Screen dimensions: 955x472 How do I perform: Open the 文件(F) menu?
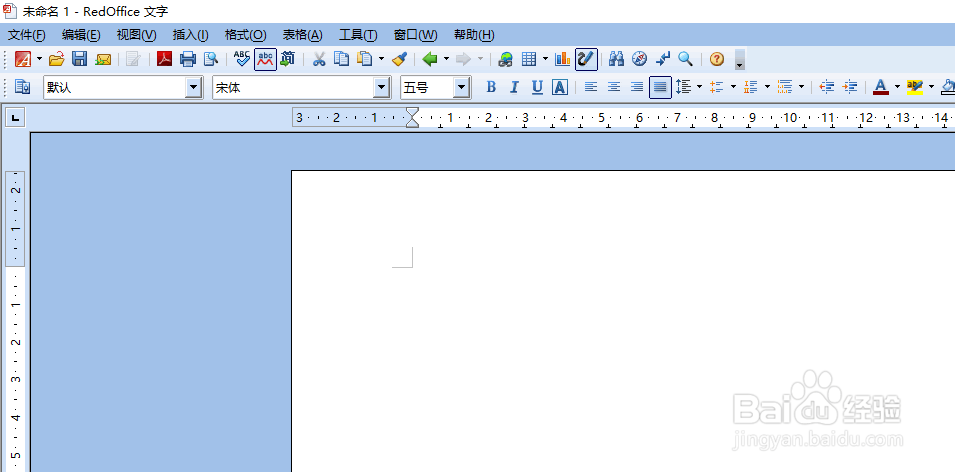point(26,35)
